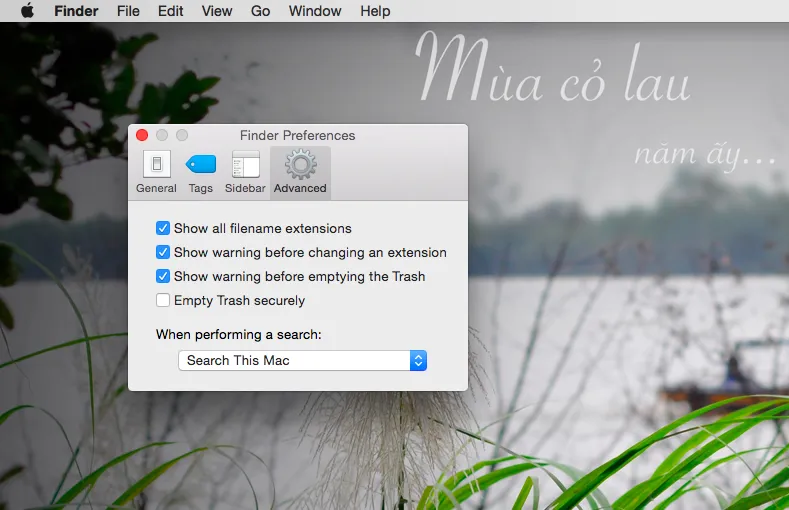Enable Empty Trash securely

coord(163,301)
